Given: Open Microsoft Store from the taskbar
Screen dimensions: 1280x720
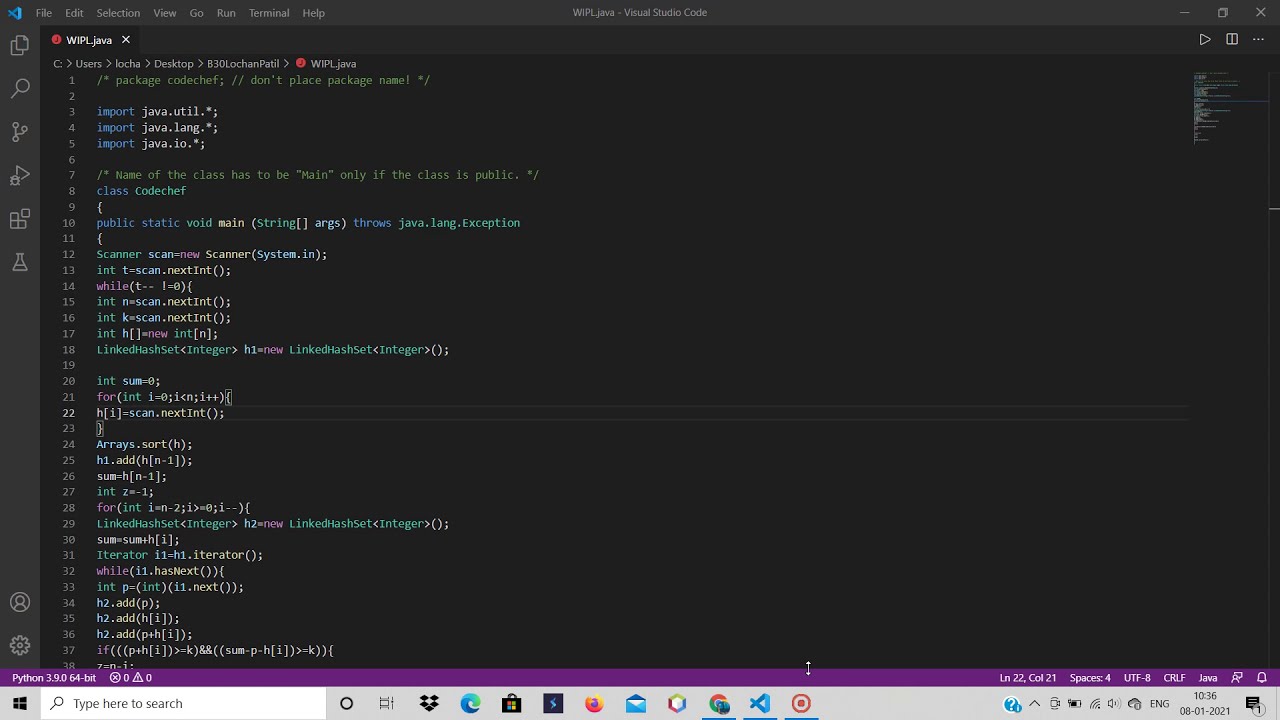Looking at the screenshot, I should pyautogui.click(x=511, y=704).
